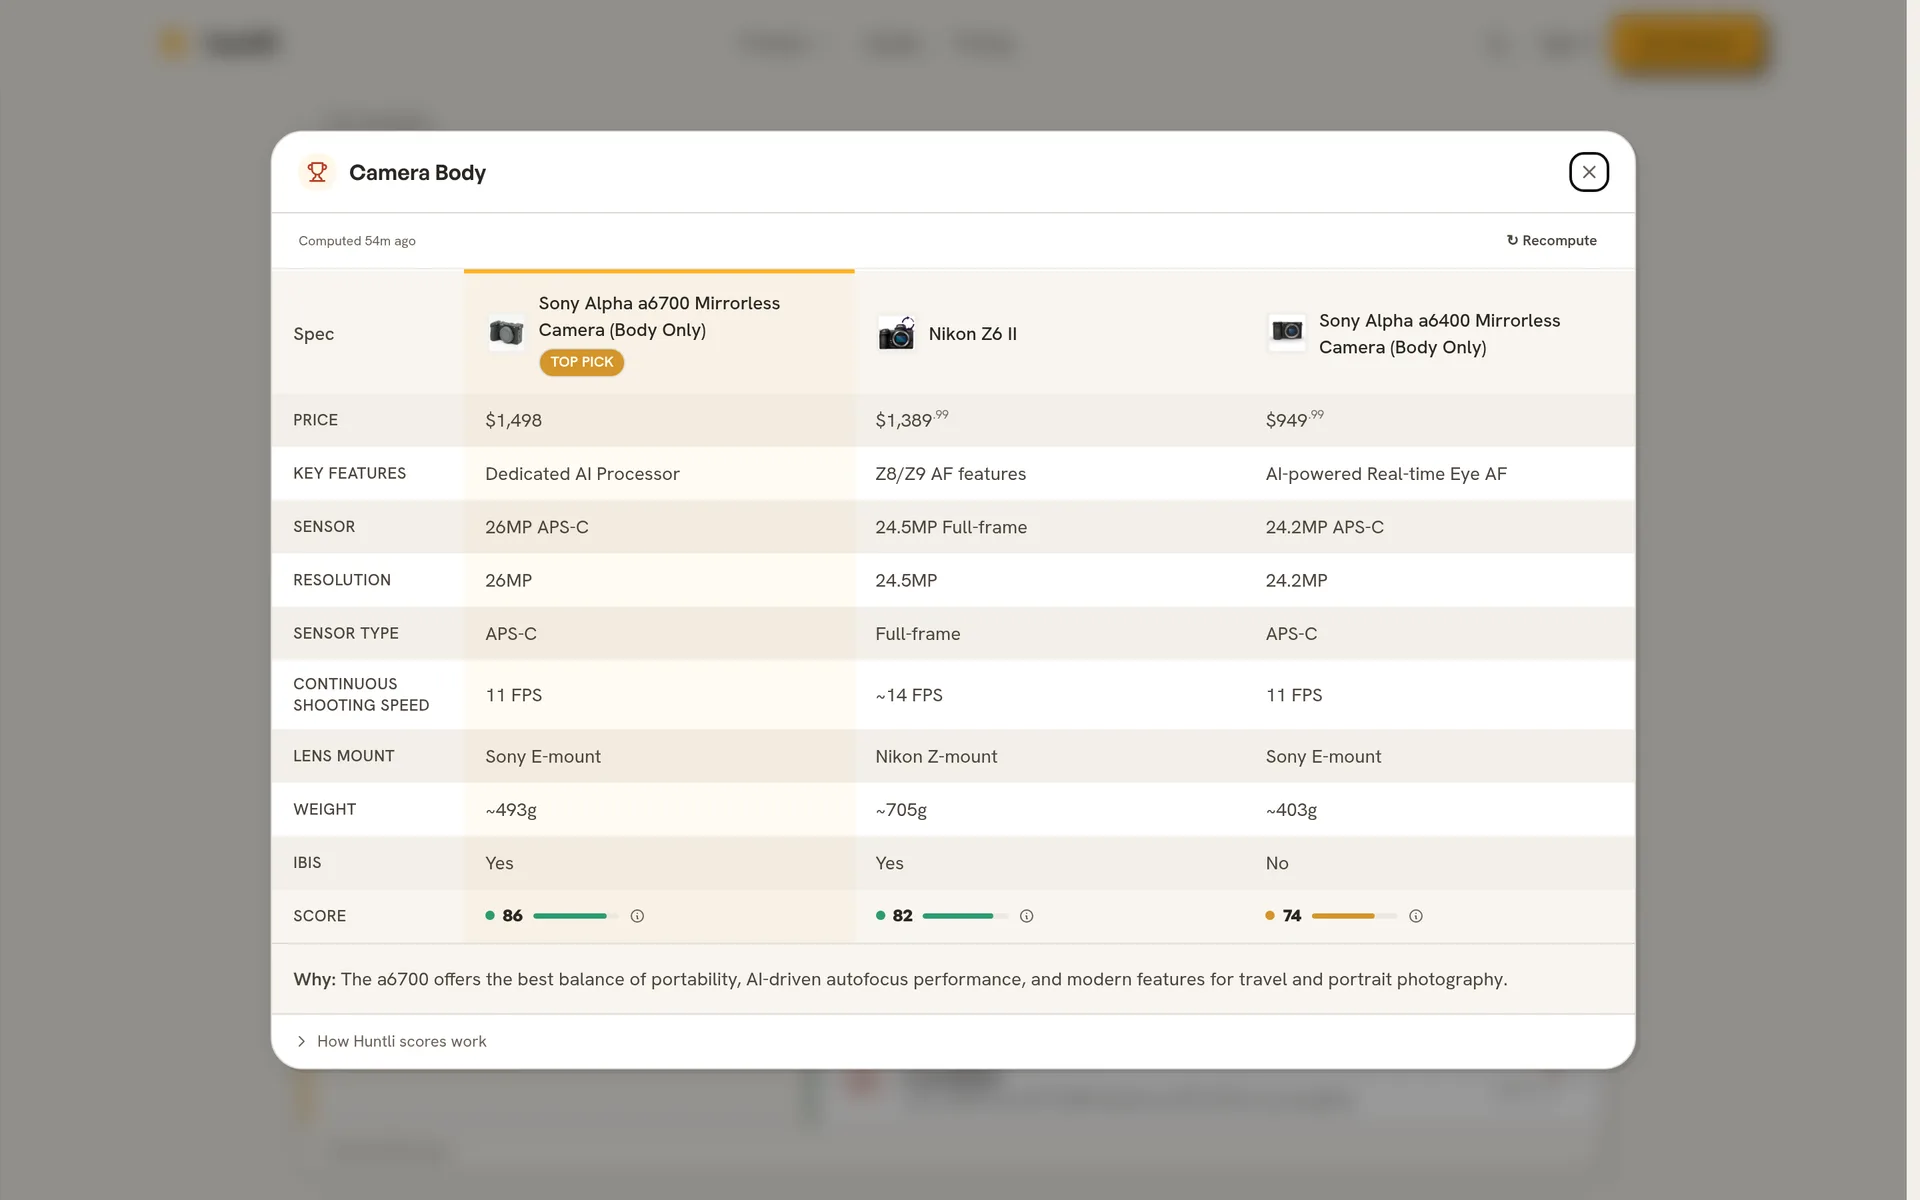Screen dimensions: 1920x1200
Task: Click the Nikon Z-mount value
Action: 936,757
